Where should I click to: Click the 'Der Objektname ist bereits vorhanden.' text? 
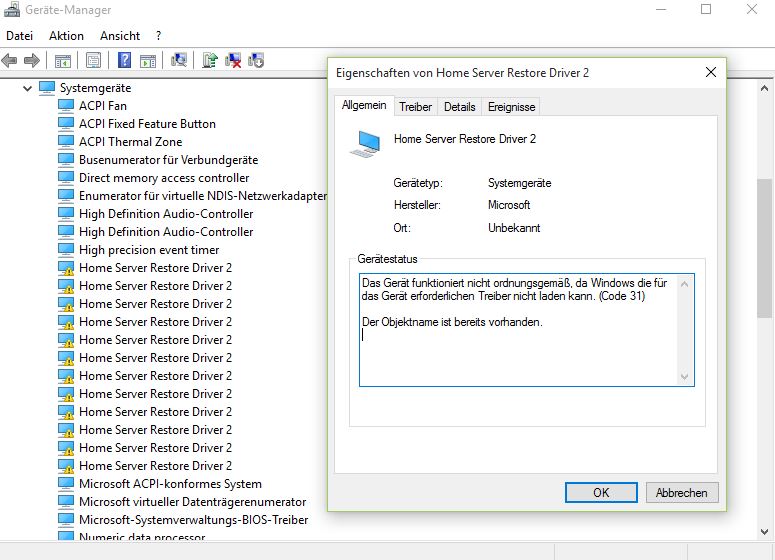pyautogui.click(x=452, y=322)
